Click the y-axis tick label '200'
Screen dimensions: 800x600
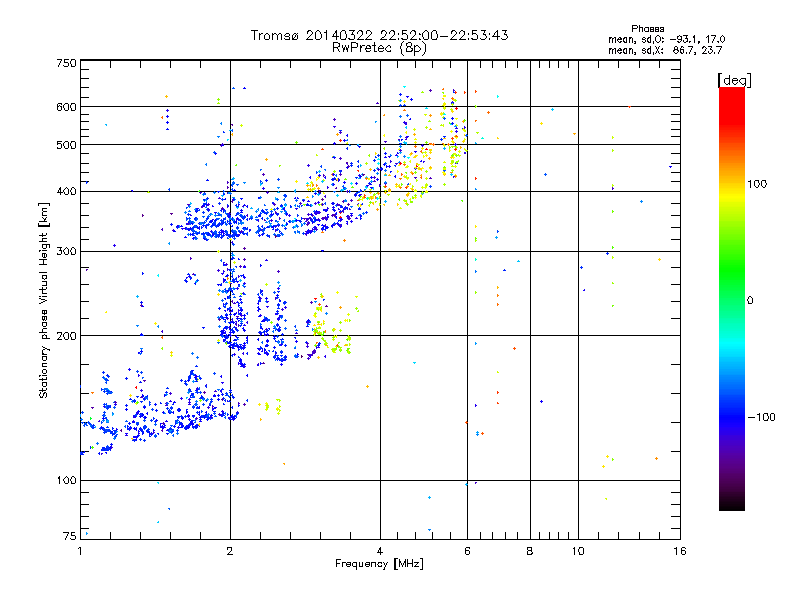point(67,336)
